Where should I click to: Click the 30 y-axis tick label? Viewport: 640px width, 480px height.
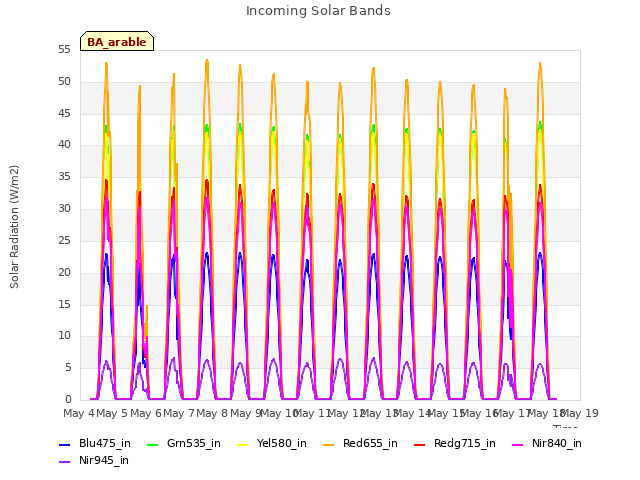click(64, 209)
